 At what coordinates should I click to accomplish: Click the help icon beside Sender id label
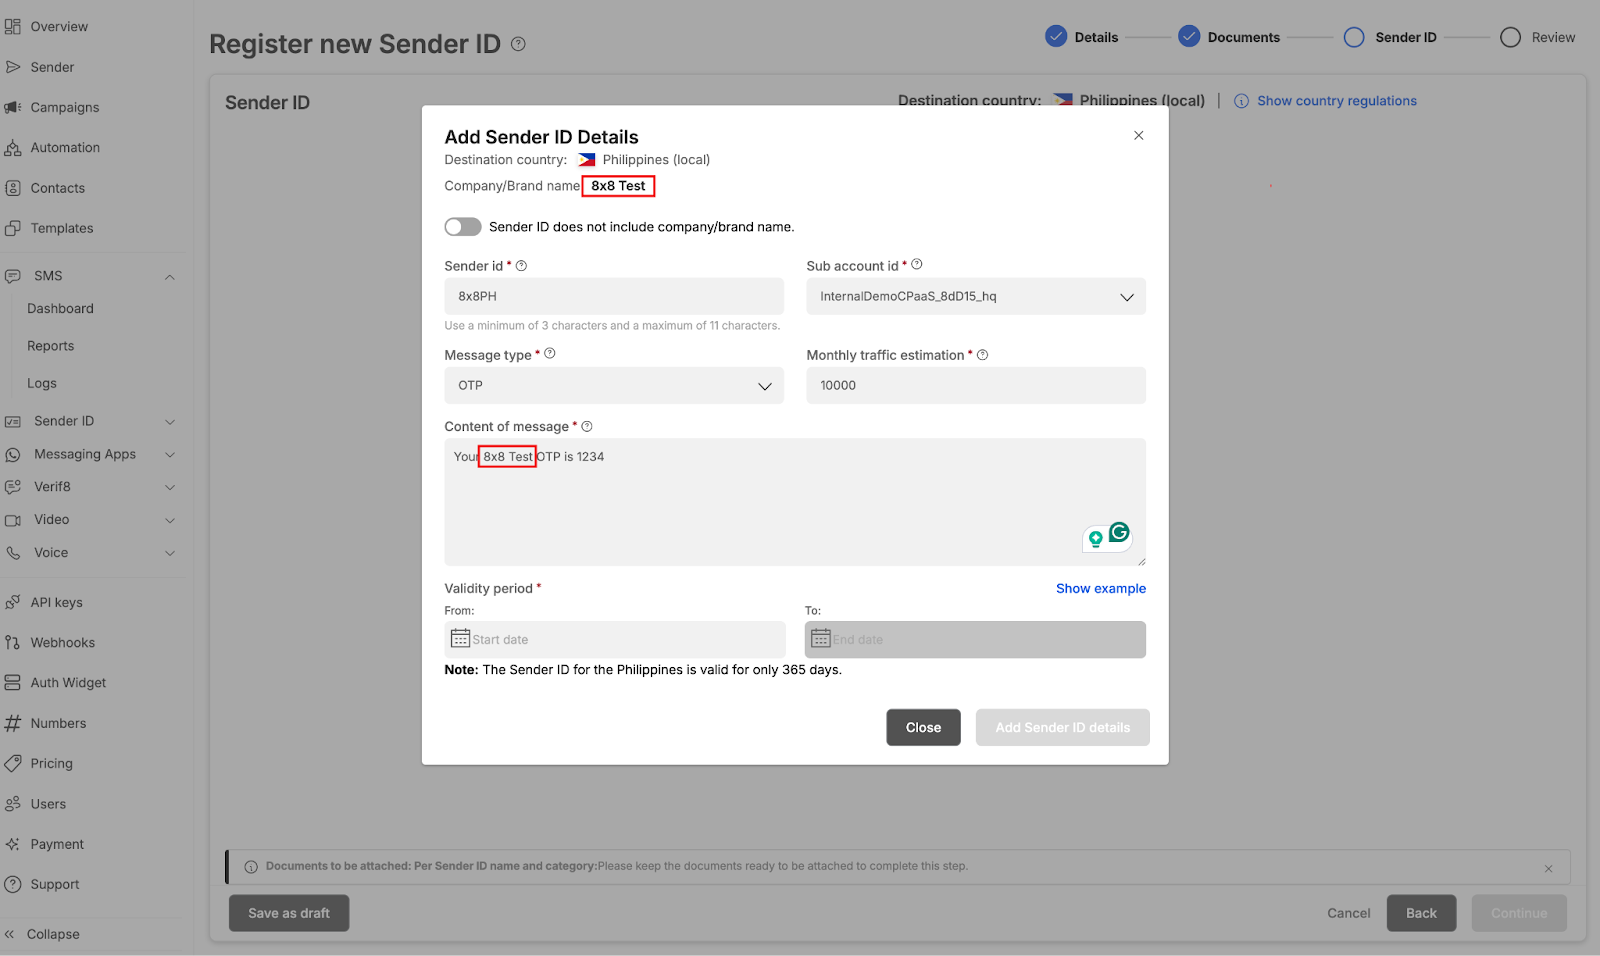pyautogui.click(x=521, y=266)
